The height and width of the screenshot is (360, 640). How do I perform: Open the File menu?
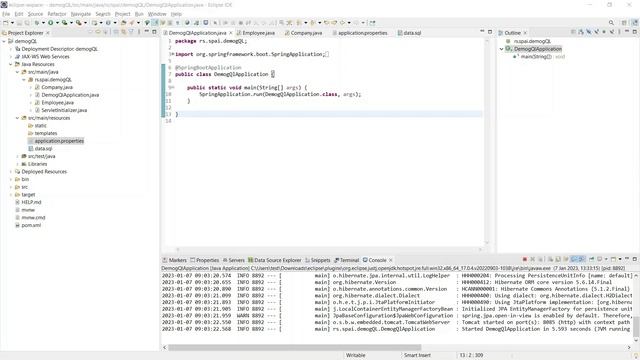point(6,14)
